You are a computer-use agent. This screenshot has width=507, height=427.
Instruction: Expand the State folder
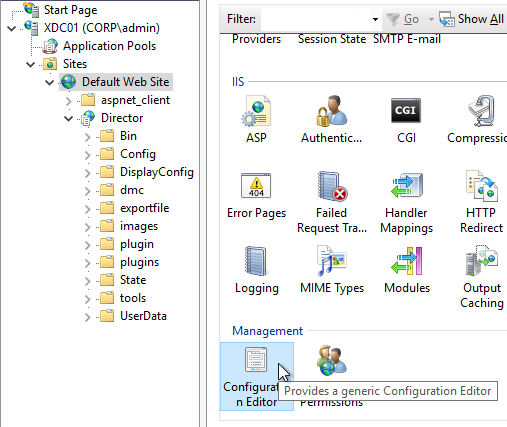pyautogui.click(x=87, y=281)
